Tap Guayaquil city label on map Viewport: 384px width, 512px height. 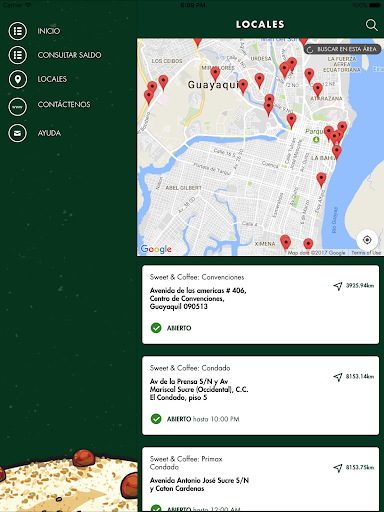click(x=213, y=85)
